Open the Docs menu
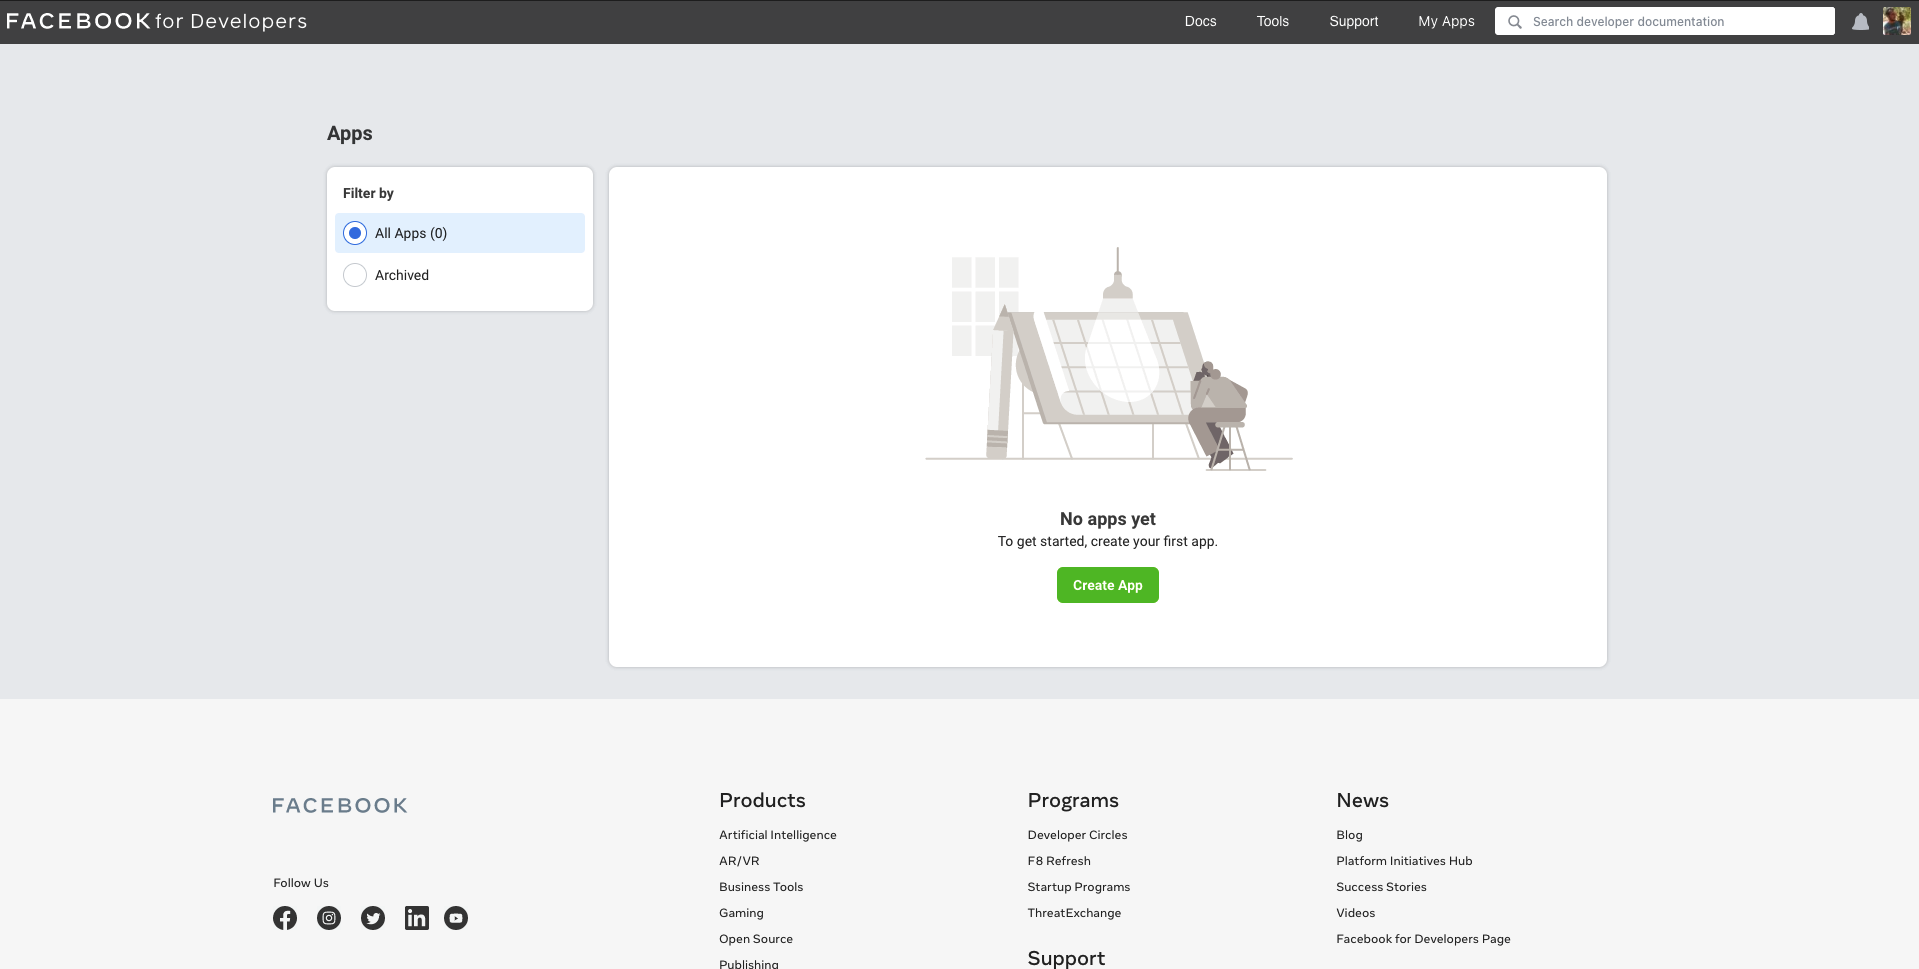The width and height of the screenshot is (1919, 969). (1200, 21)
